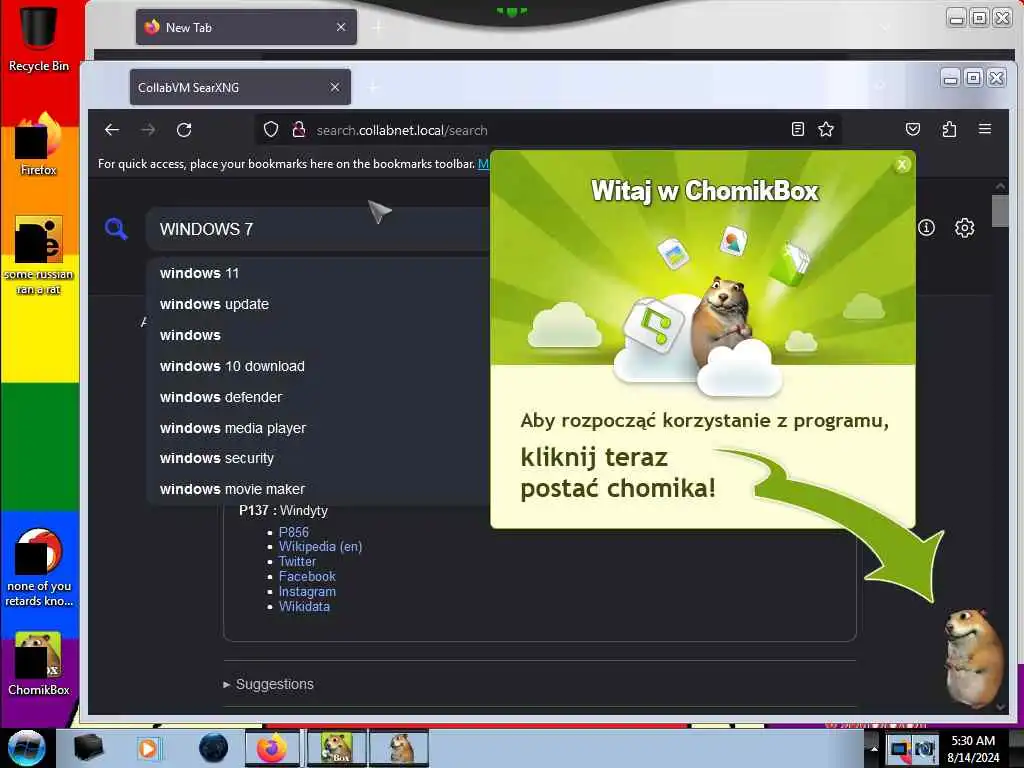1024x768 pixels.
Task: Choose the 'windows security' suggestion
Action: click(x=319, y=458)
